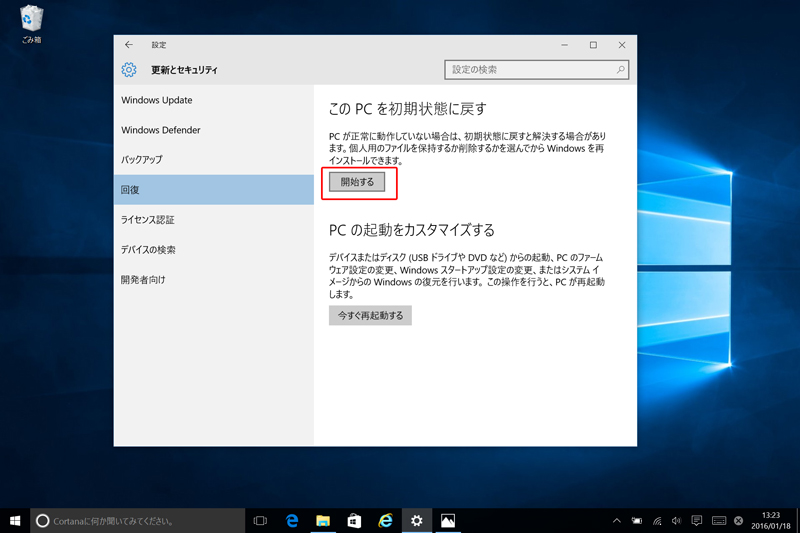Click 今すぐ再起動する button

coord(370,316)
